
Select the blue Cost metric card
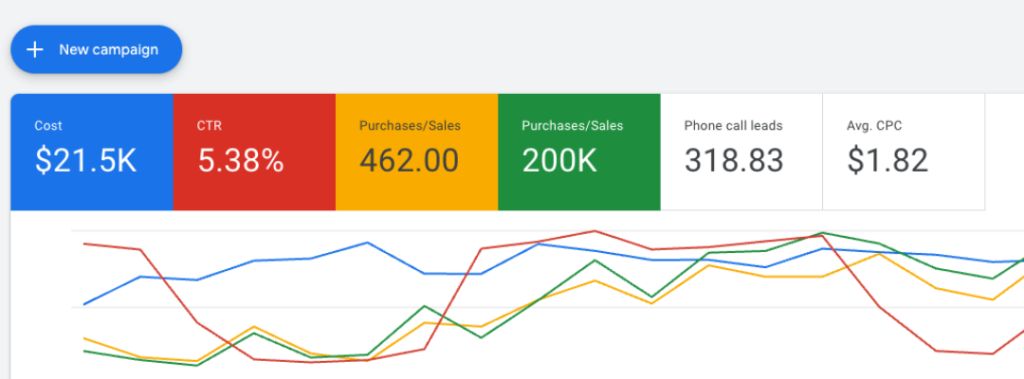pos(92,152)
